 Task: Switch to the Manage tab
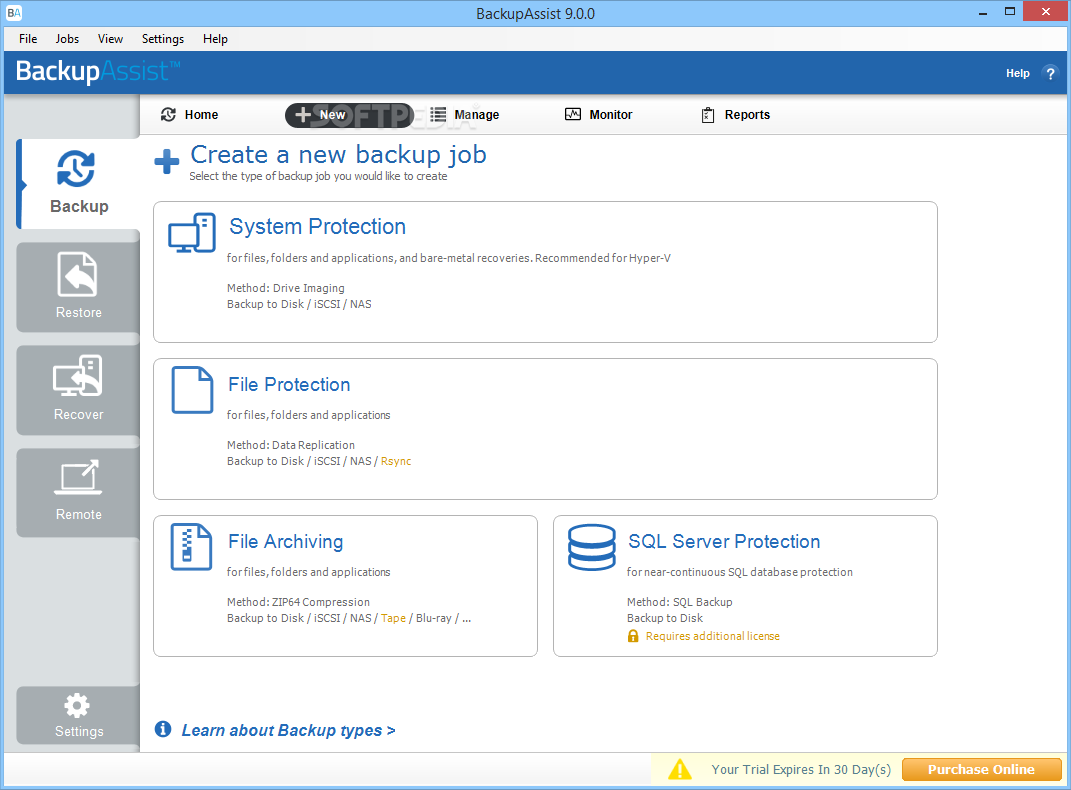click(464, 115)
